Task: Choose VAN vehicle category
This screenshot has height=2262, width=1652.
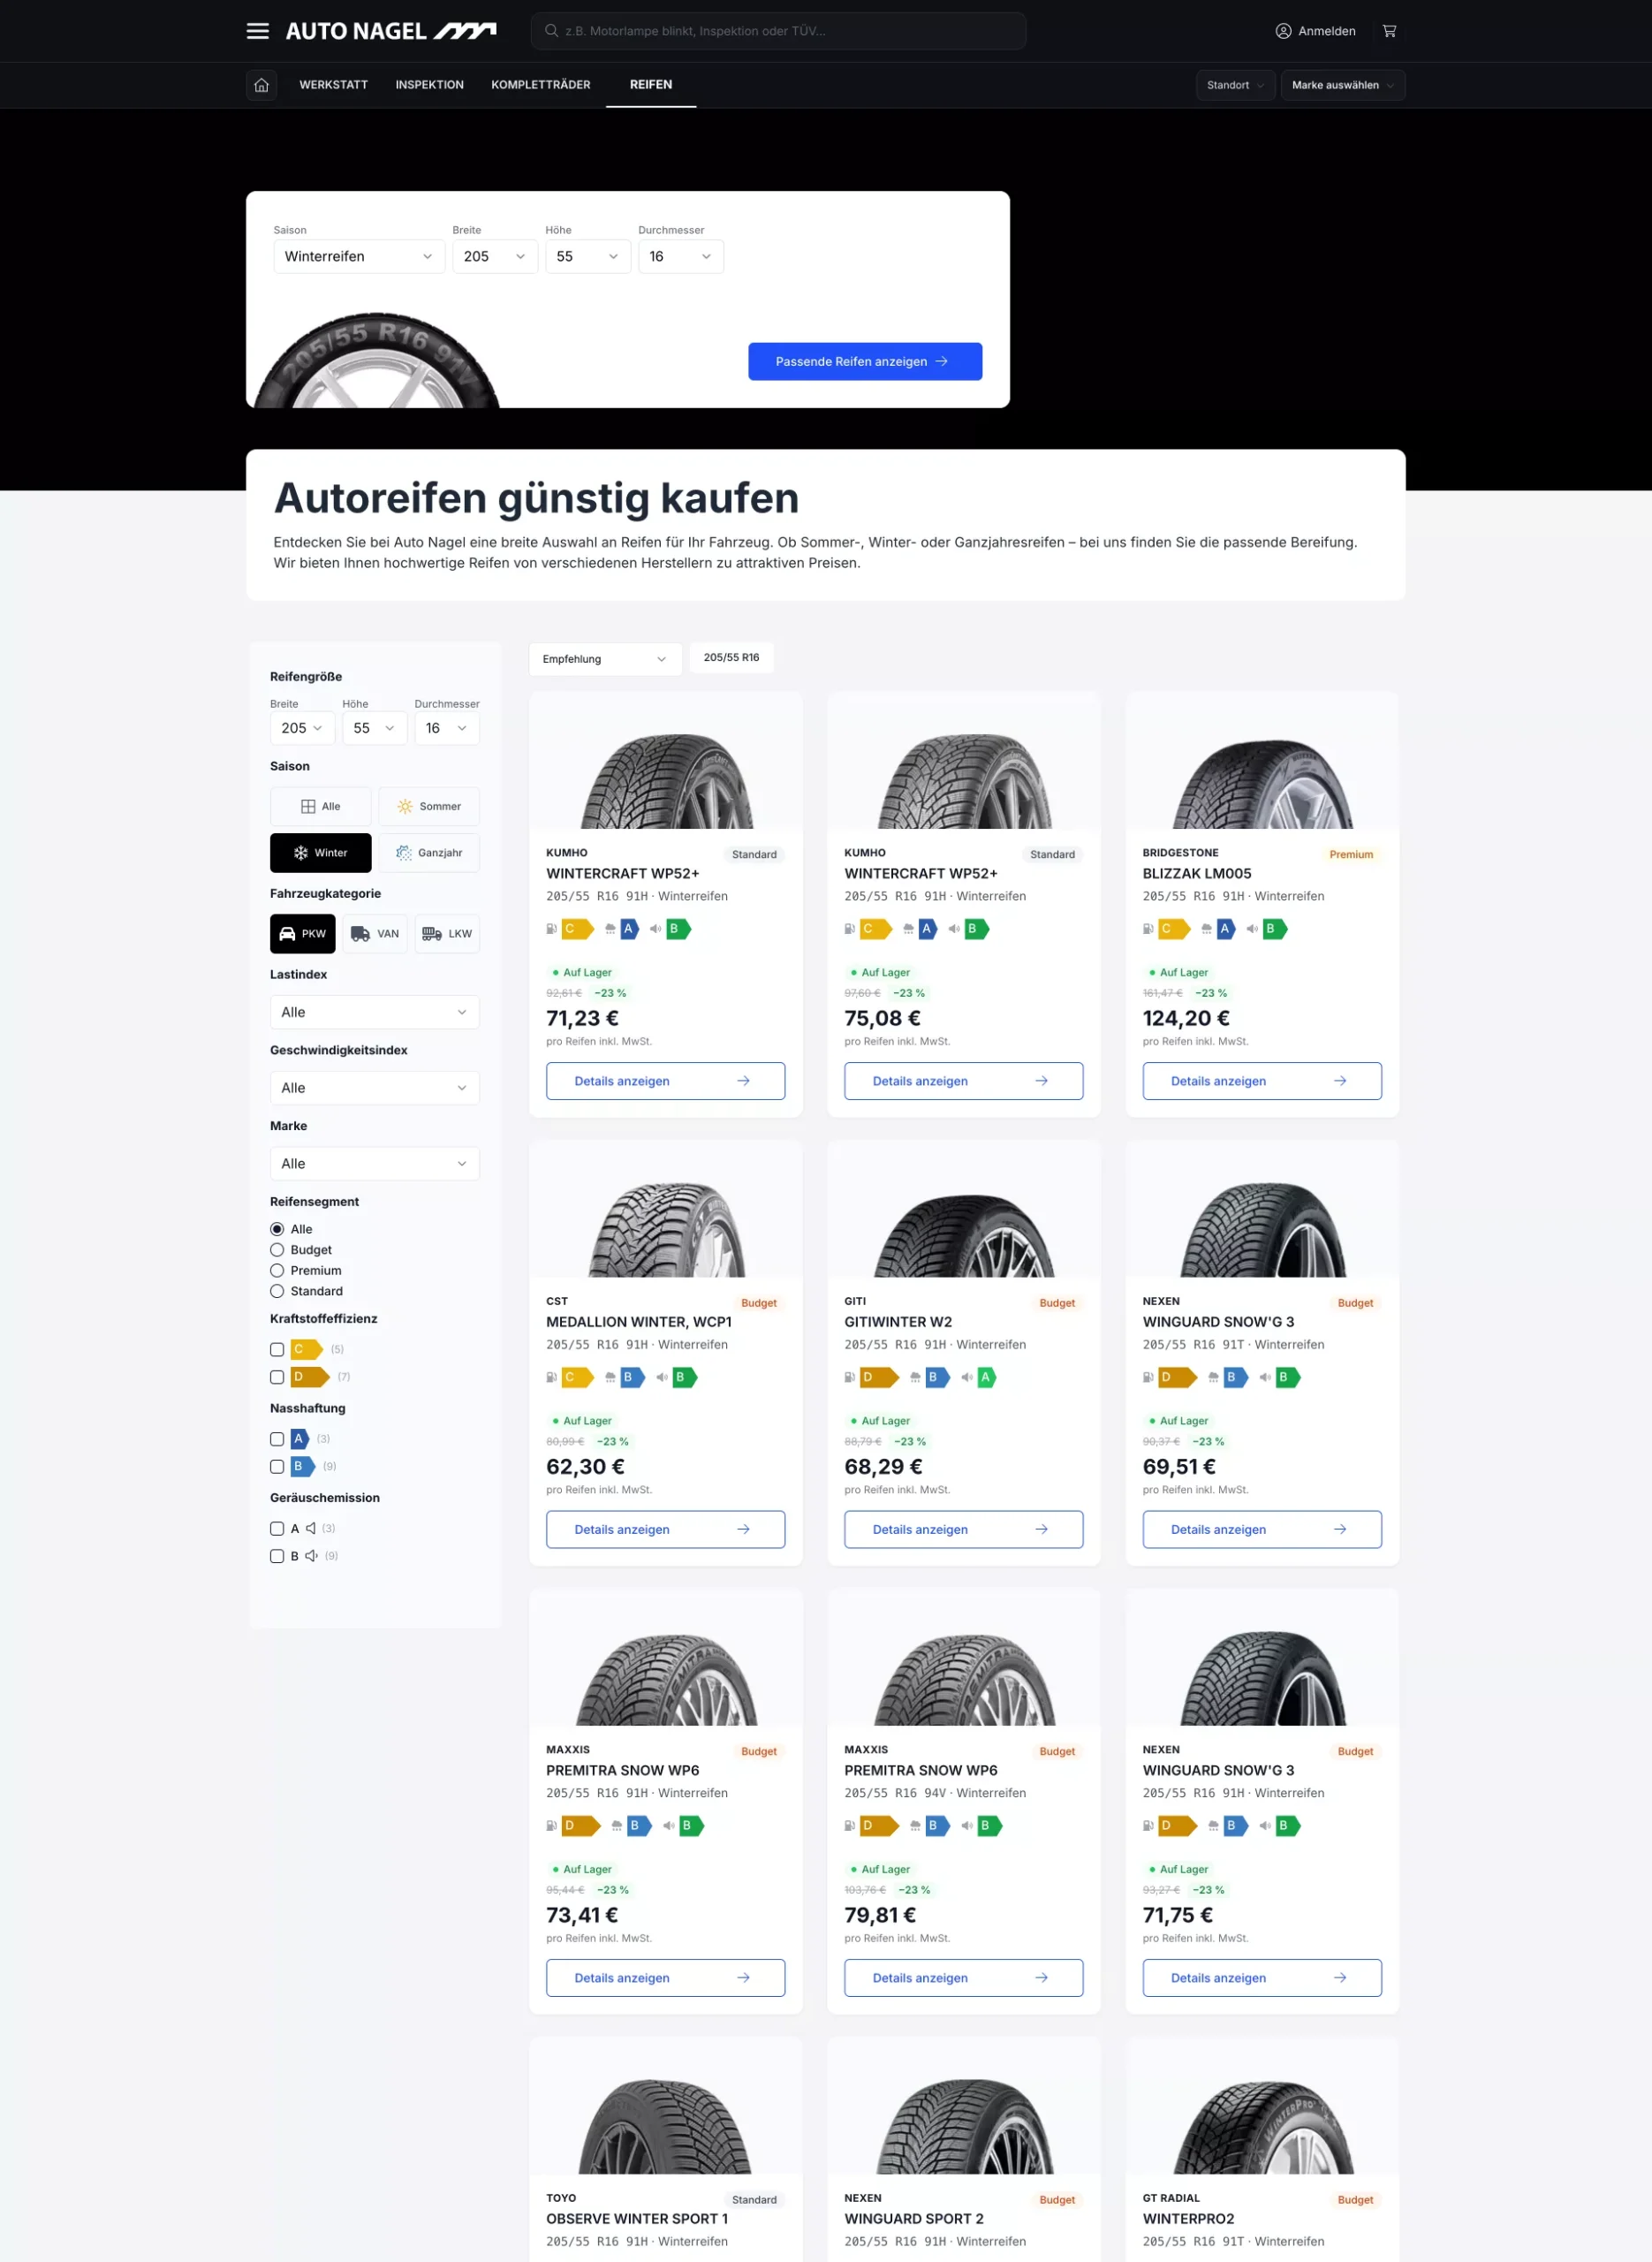Action: tap(375, 934)
